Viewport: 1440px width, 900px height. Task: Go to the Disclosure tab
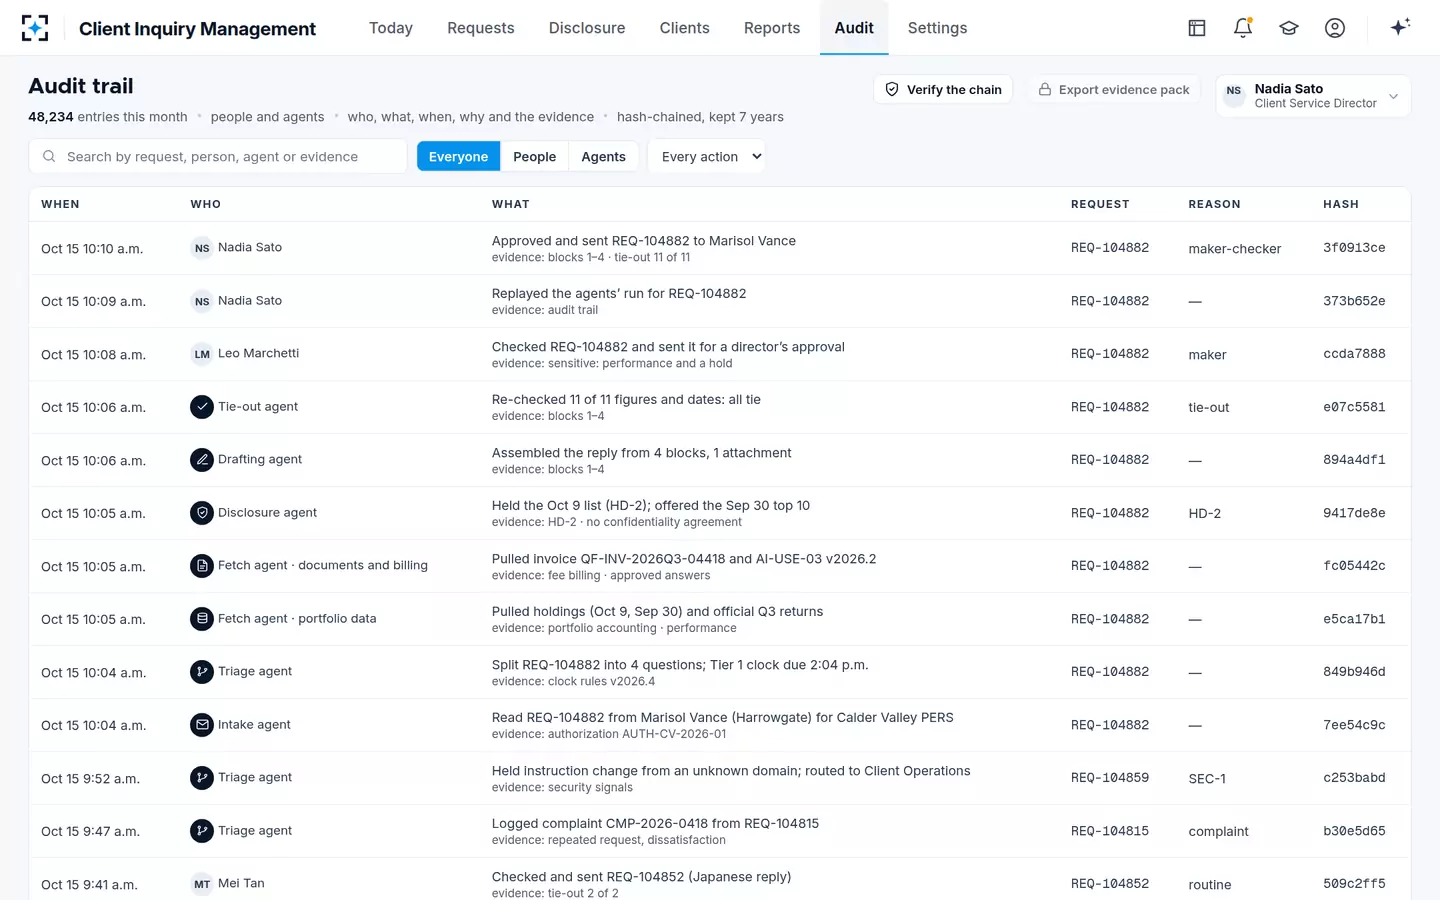[x=587, y=28]
